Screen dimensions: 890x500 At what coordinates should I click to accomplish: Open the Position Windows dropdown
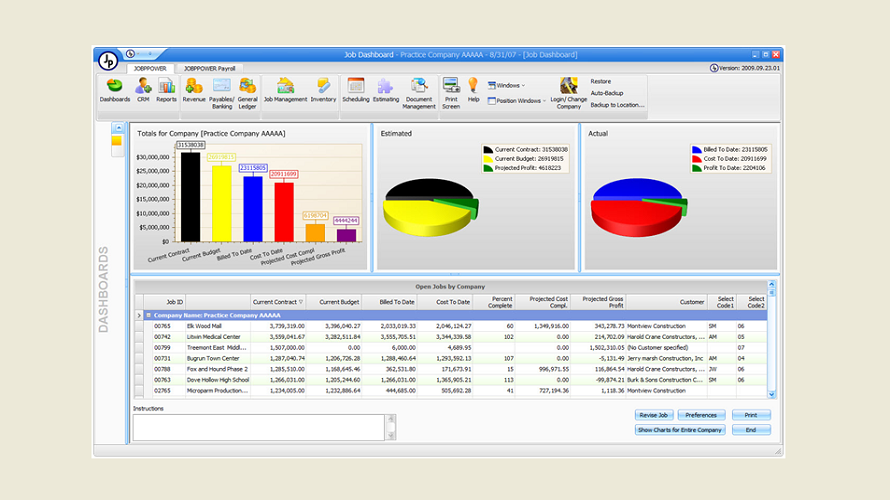click(x=517, y=101)
